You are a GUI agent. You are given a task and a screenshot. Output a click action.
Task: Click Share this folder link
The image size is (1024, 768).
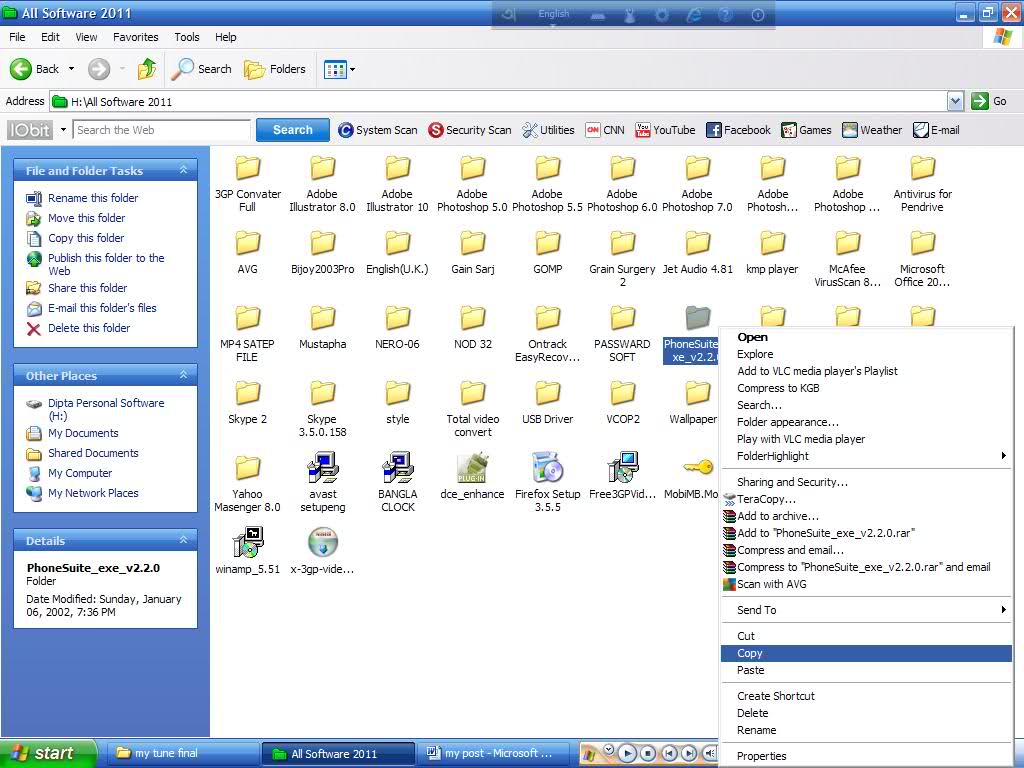tap(88, 288)
